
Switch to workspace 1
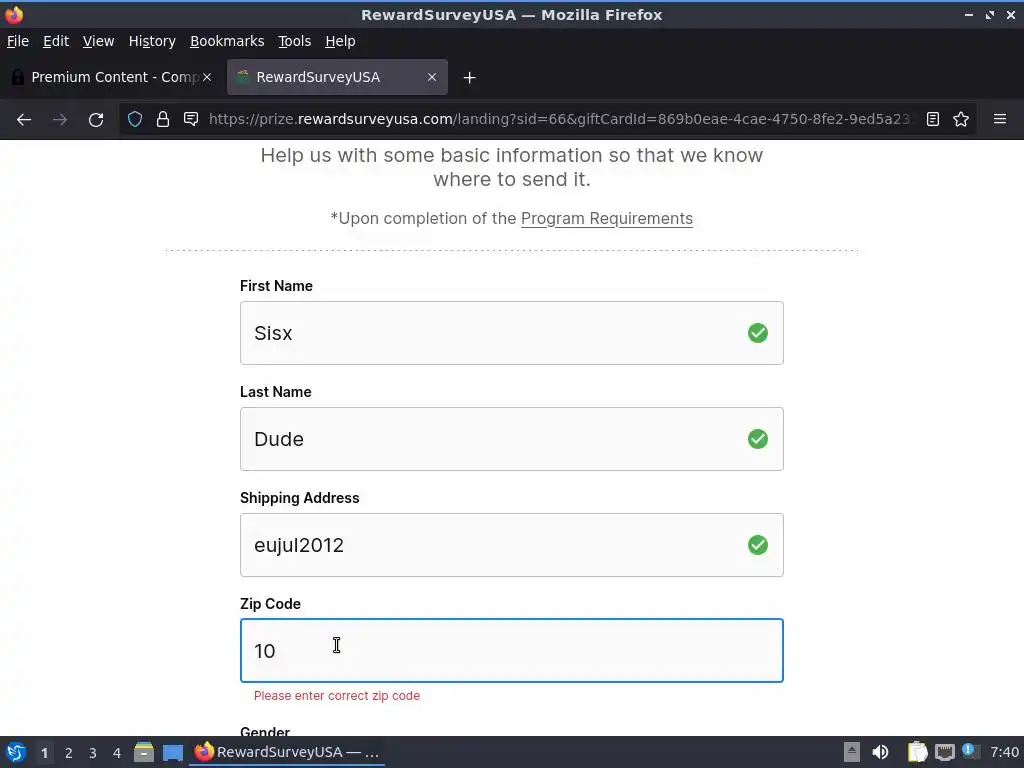44,753
